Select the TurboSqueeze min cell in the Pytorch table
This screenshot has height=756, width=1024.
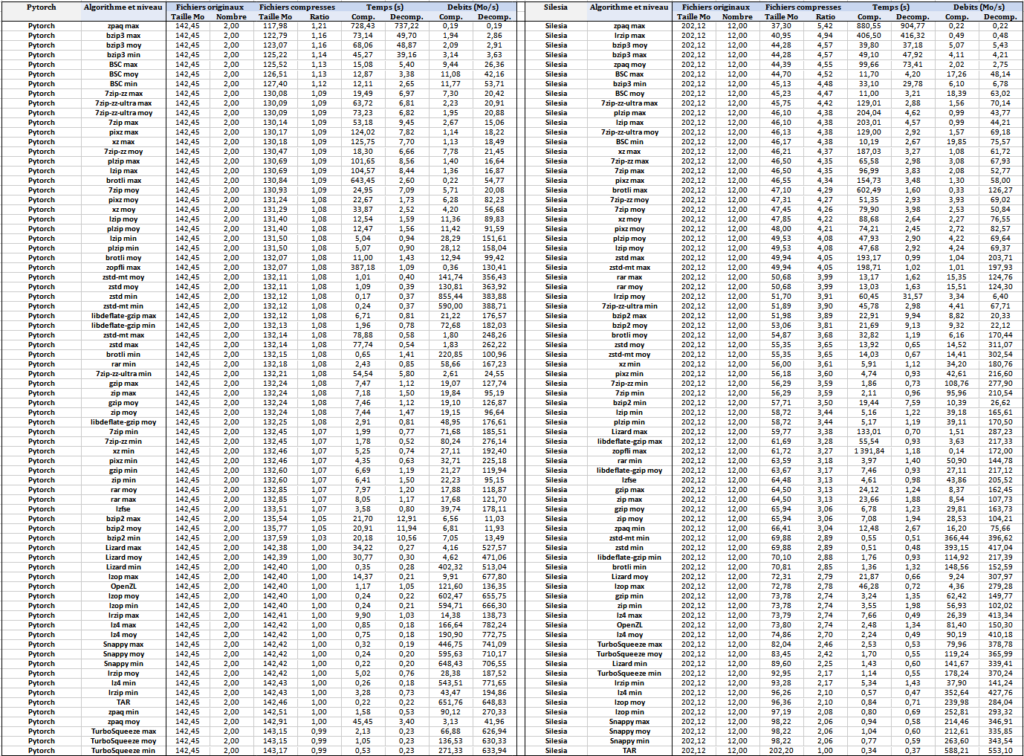point(123,751)
